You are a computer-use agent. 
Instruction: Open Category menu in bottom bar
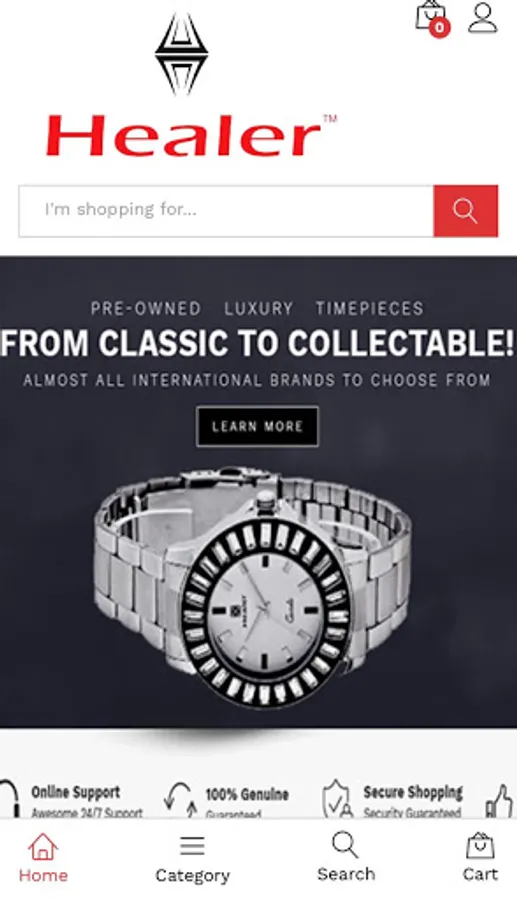click(192, 859)
